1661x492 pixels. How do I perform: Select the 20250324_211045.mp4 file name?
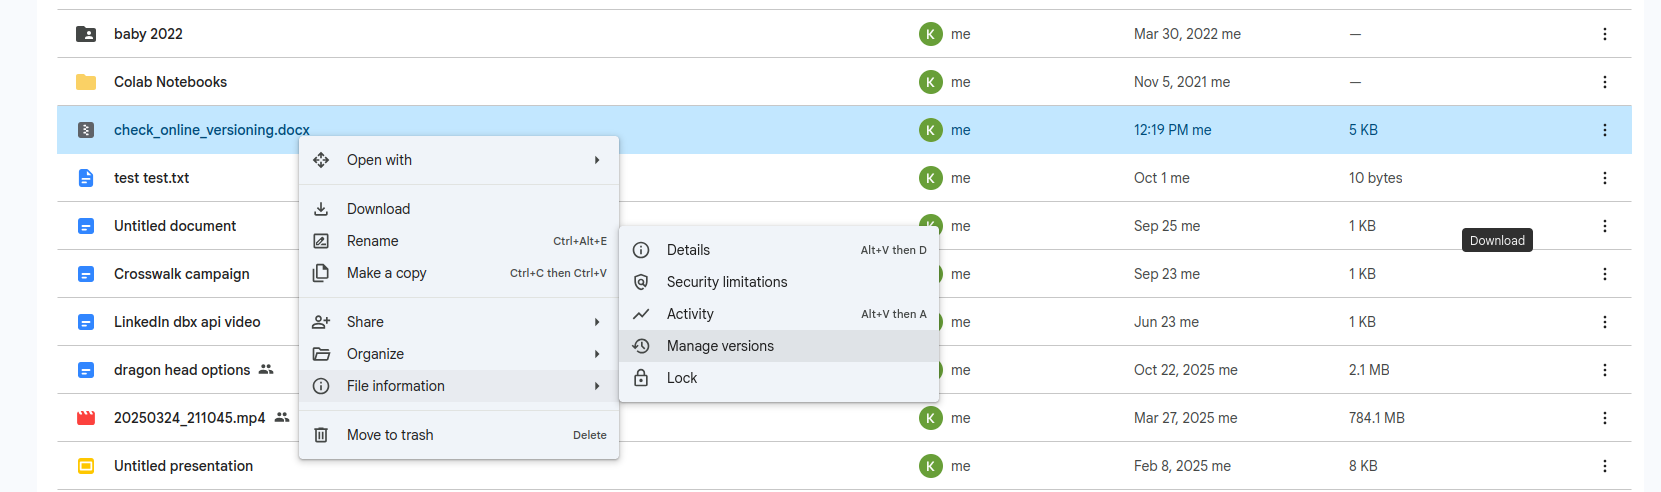[x=190, y=418]
